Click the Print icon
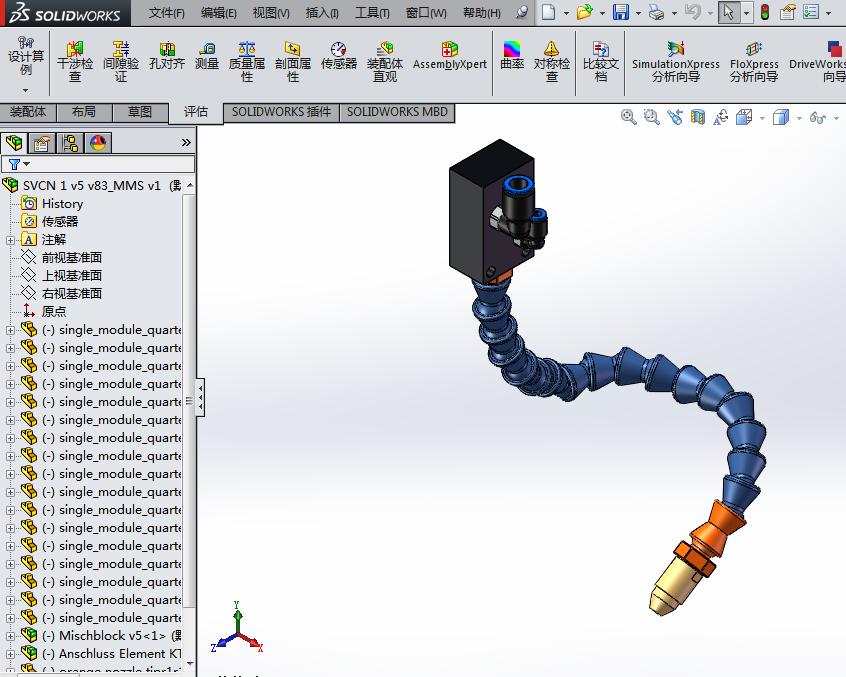 657,12
